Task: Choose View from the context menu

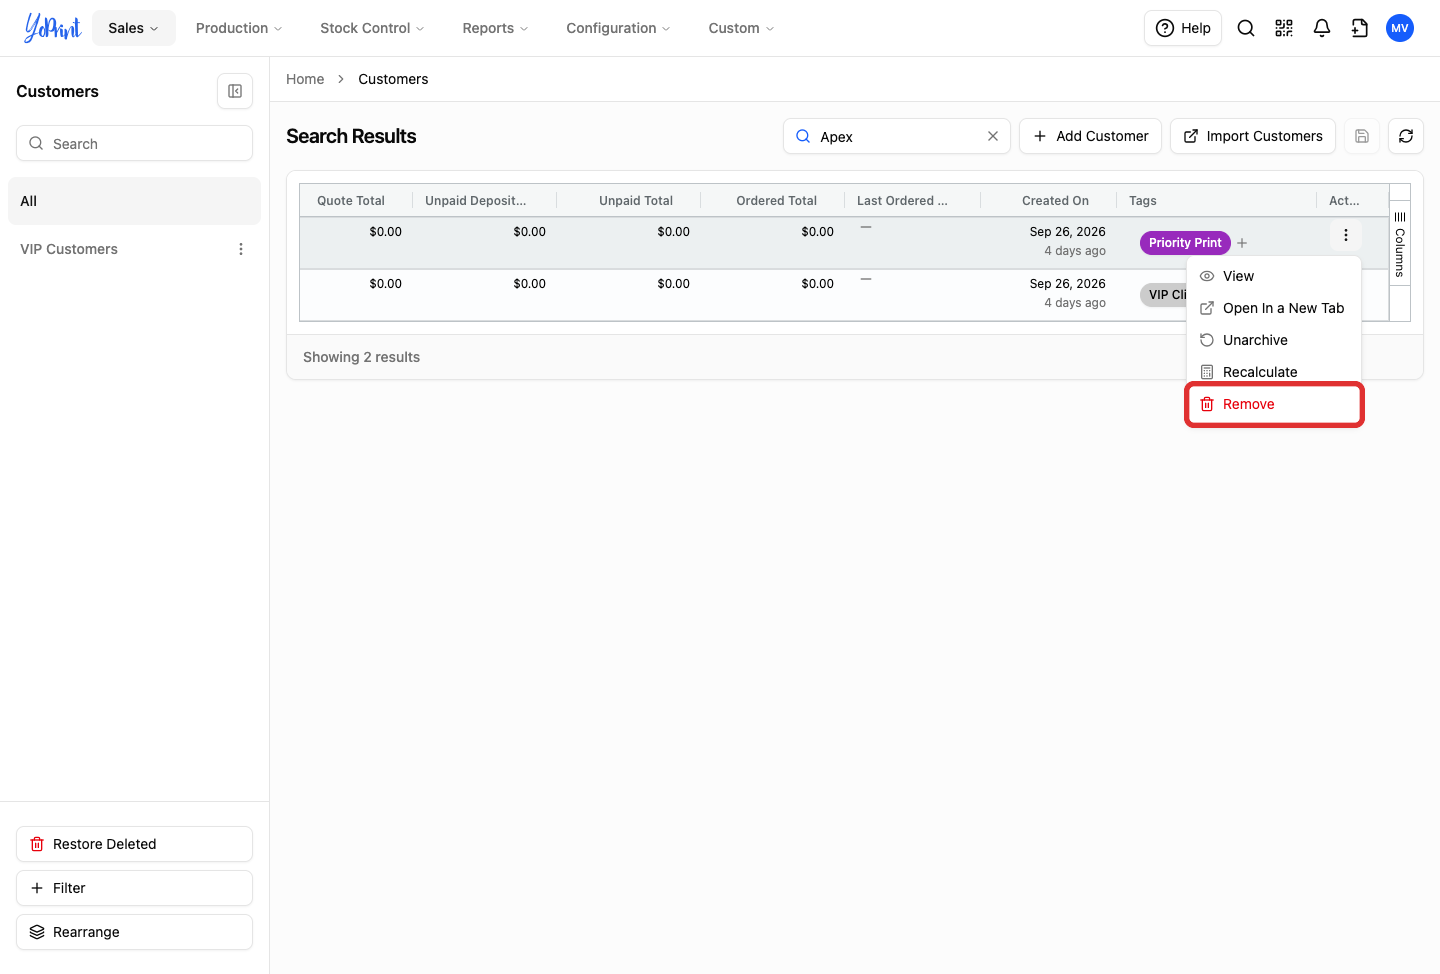Action: (1274, 276)
